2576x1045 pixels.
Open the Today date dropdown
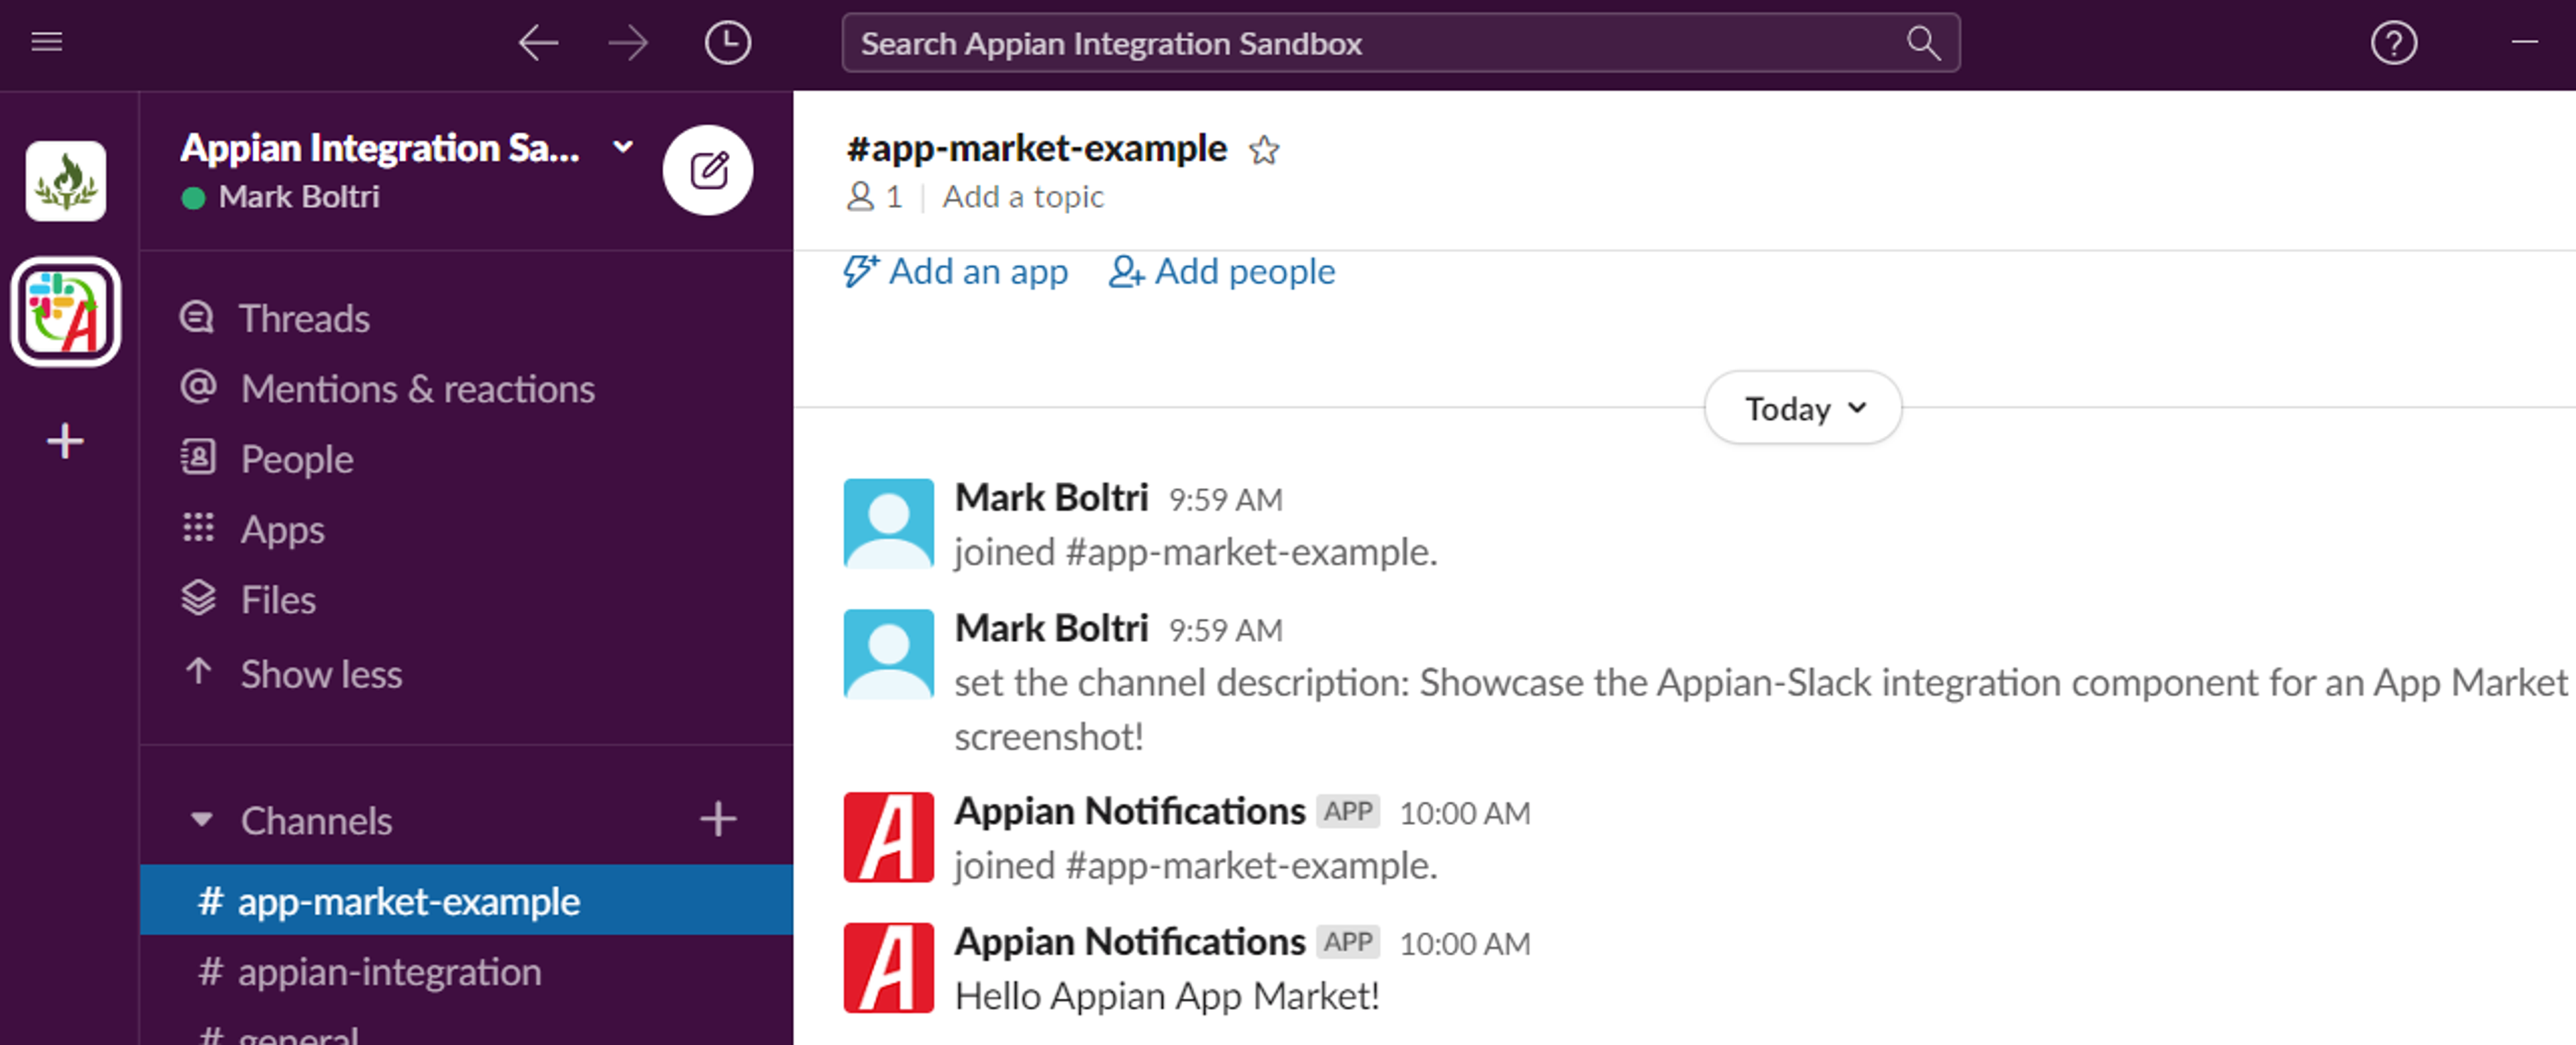(x=1802, y=408)
